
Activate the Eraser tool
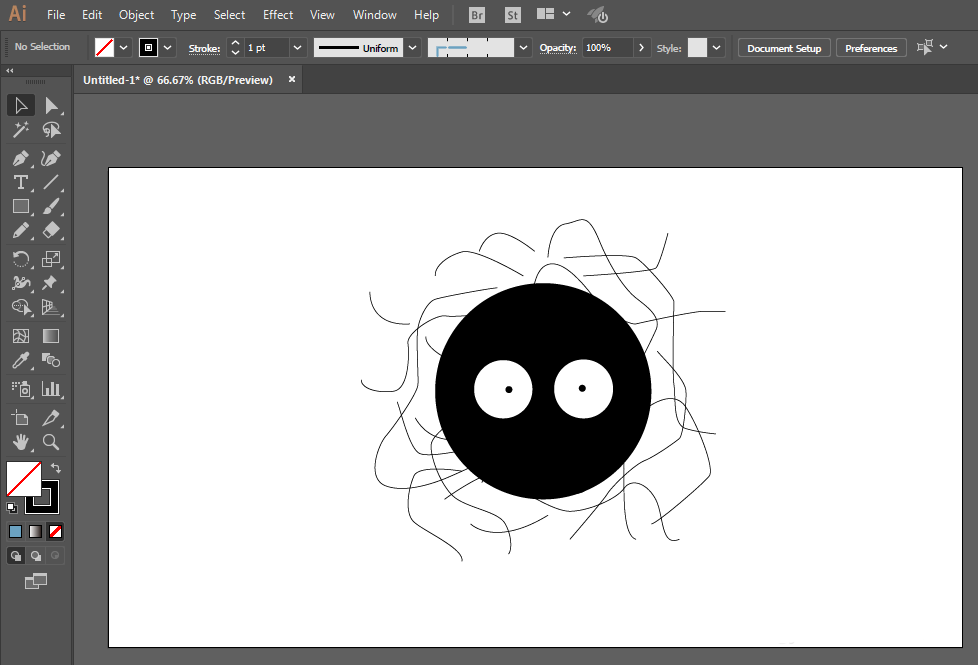coord(51,231)
